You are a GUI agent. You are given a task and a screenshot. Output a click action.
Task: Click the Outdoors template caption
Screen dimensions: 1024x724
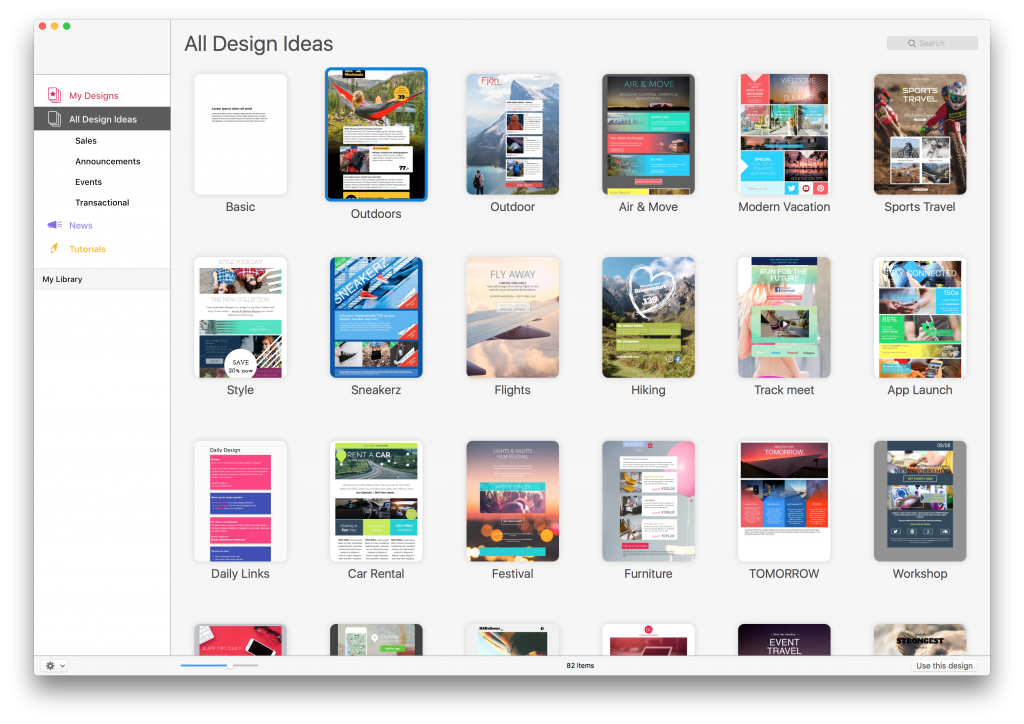click(x=376, y=214)
